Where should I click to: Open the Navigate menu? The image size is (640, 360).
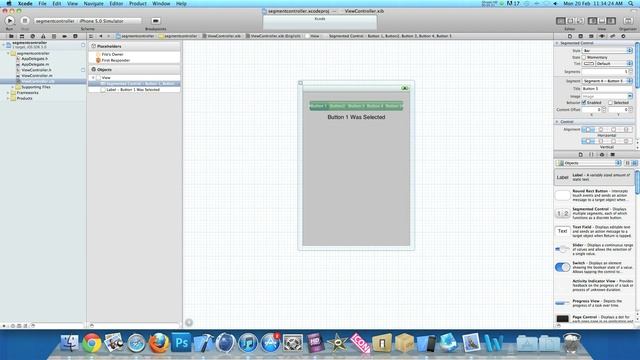pyautogui.click(x=93, y=3)
